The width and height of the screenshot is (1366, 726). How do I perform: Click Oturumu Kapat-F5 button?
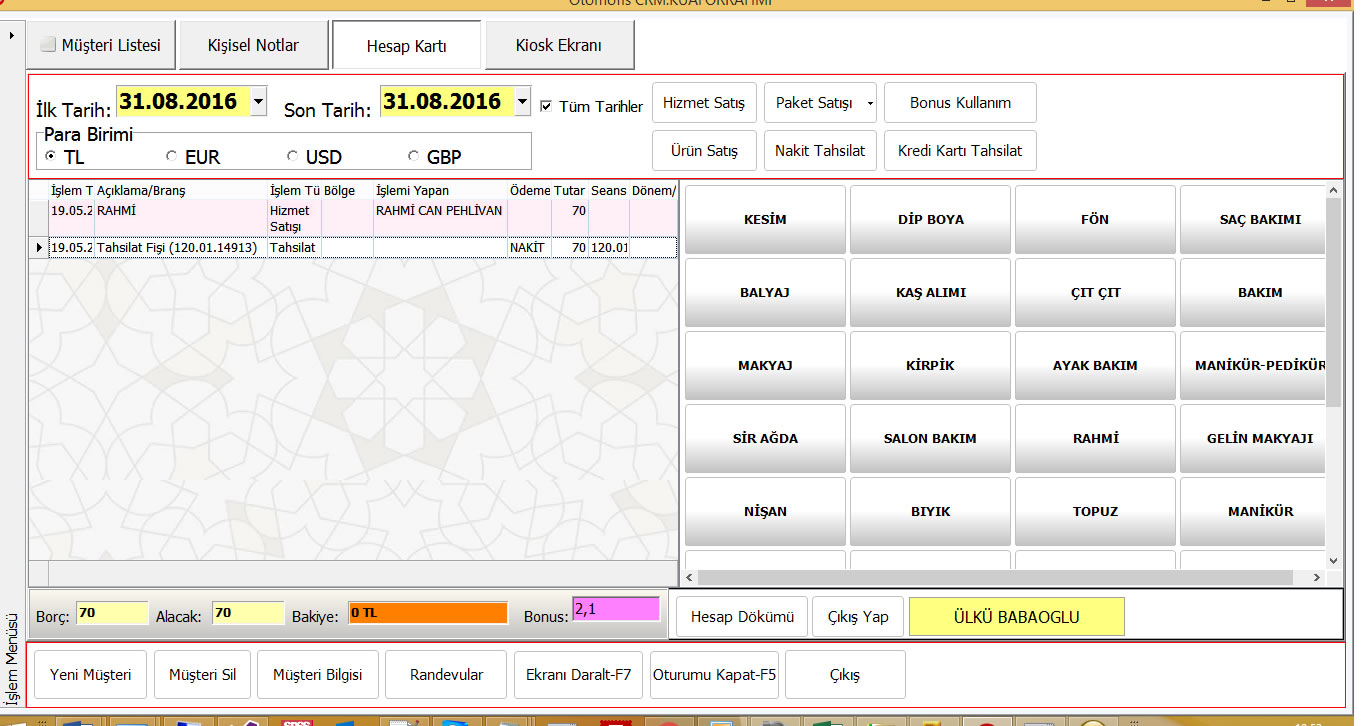(x=714, y=675)
